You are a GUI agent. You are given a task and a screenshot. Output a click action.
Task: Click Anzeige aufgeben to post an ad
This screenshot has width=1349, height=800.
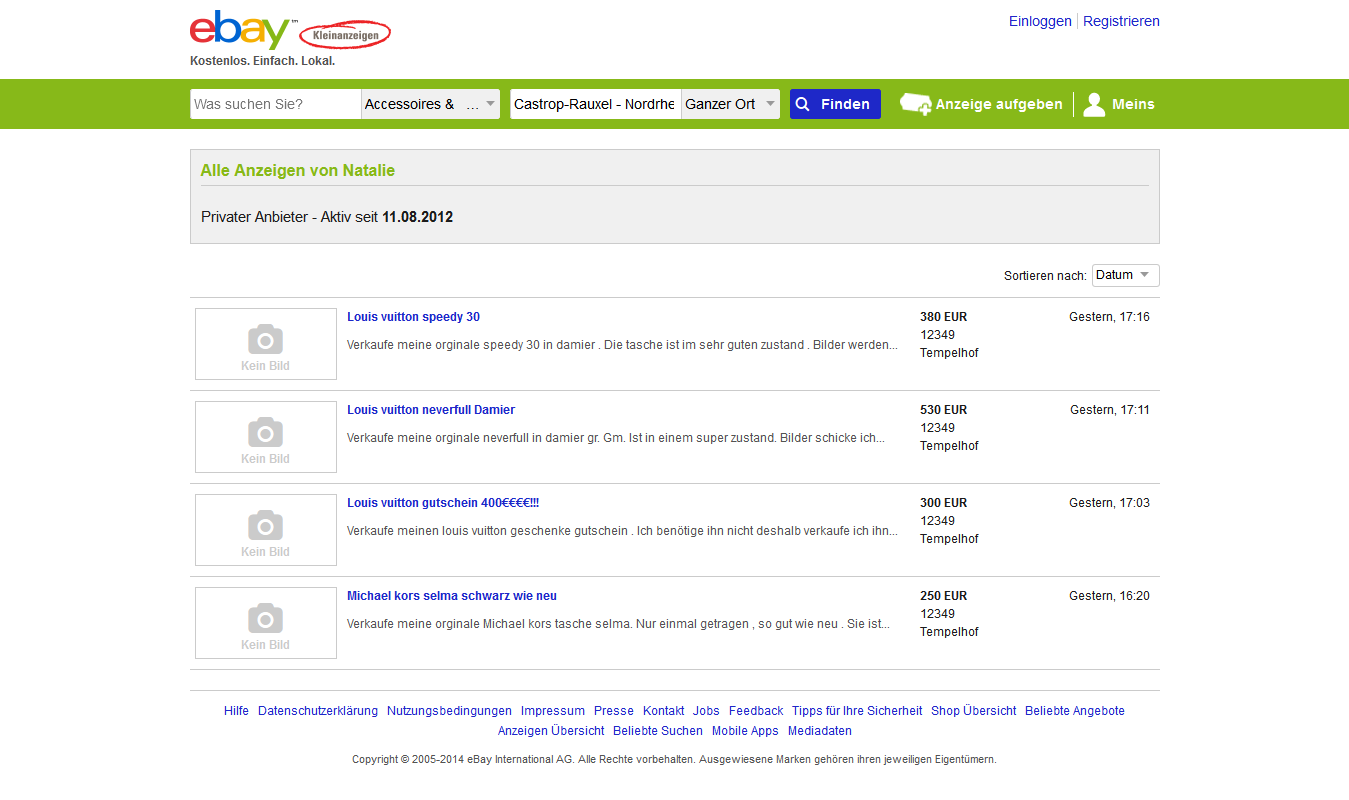[999, 104]
